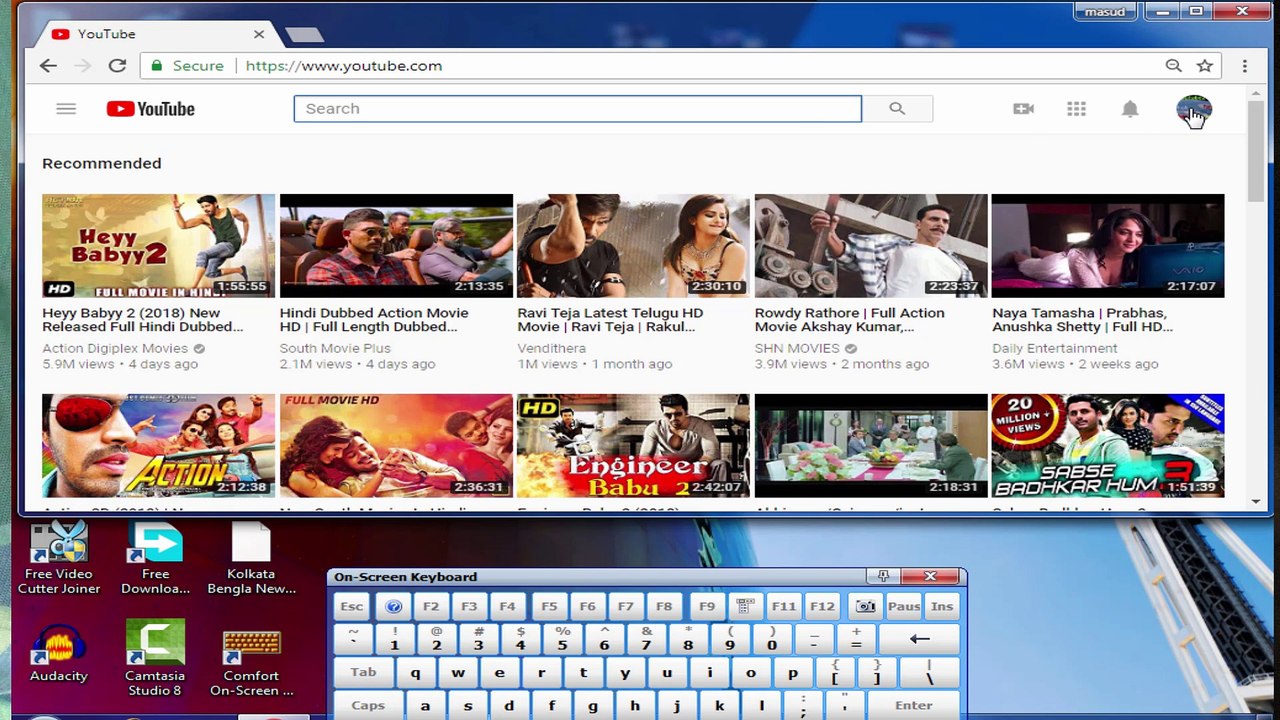Open Hindi Dubbed Action Movie title link

[374, 320]
